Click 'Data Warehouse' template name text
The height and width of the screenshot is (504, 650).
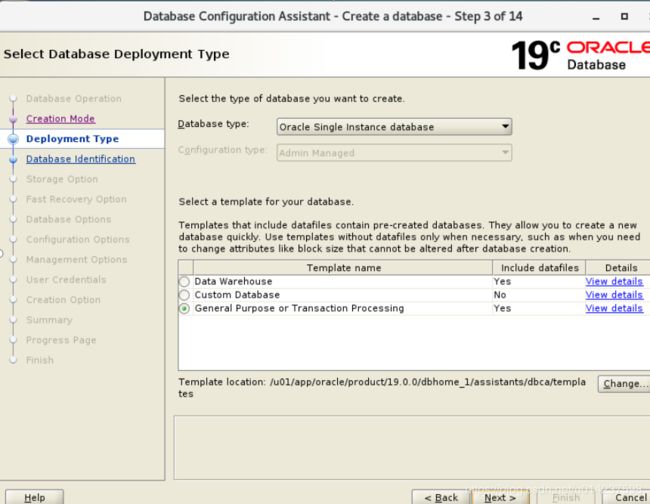[233, 281]
